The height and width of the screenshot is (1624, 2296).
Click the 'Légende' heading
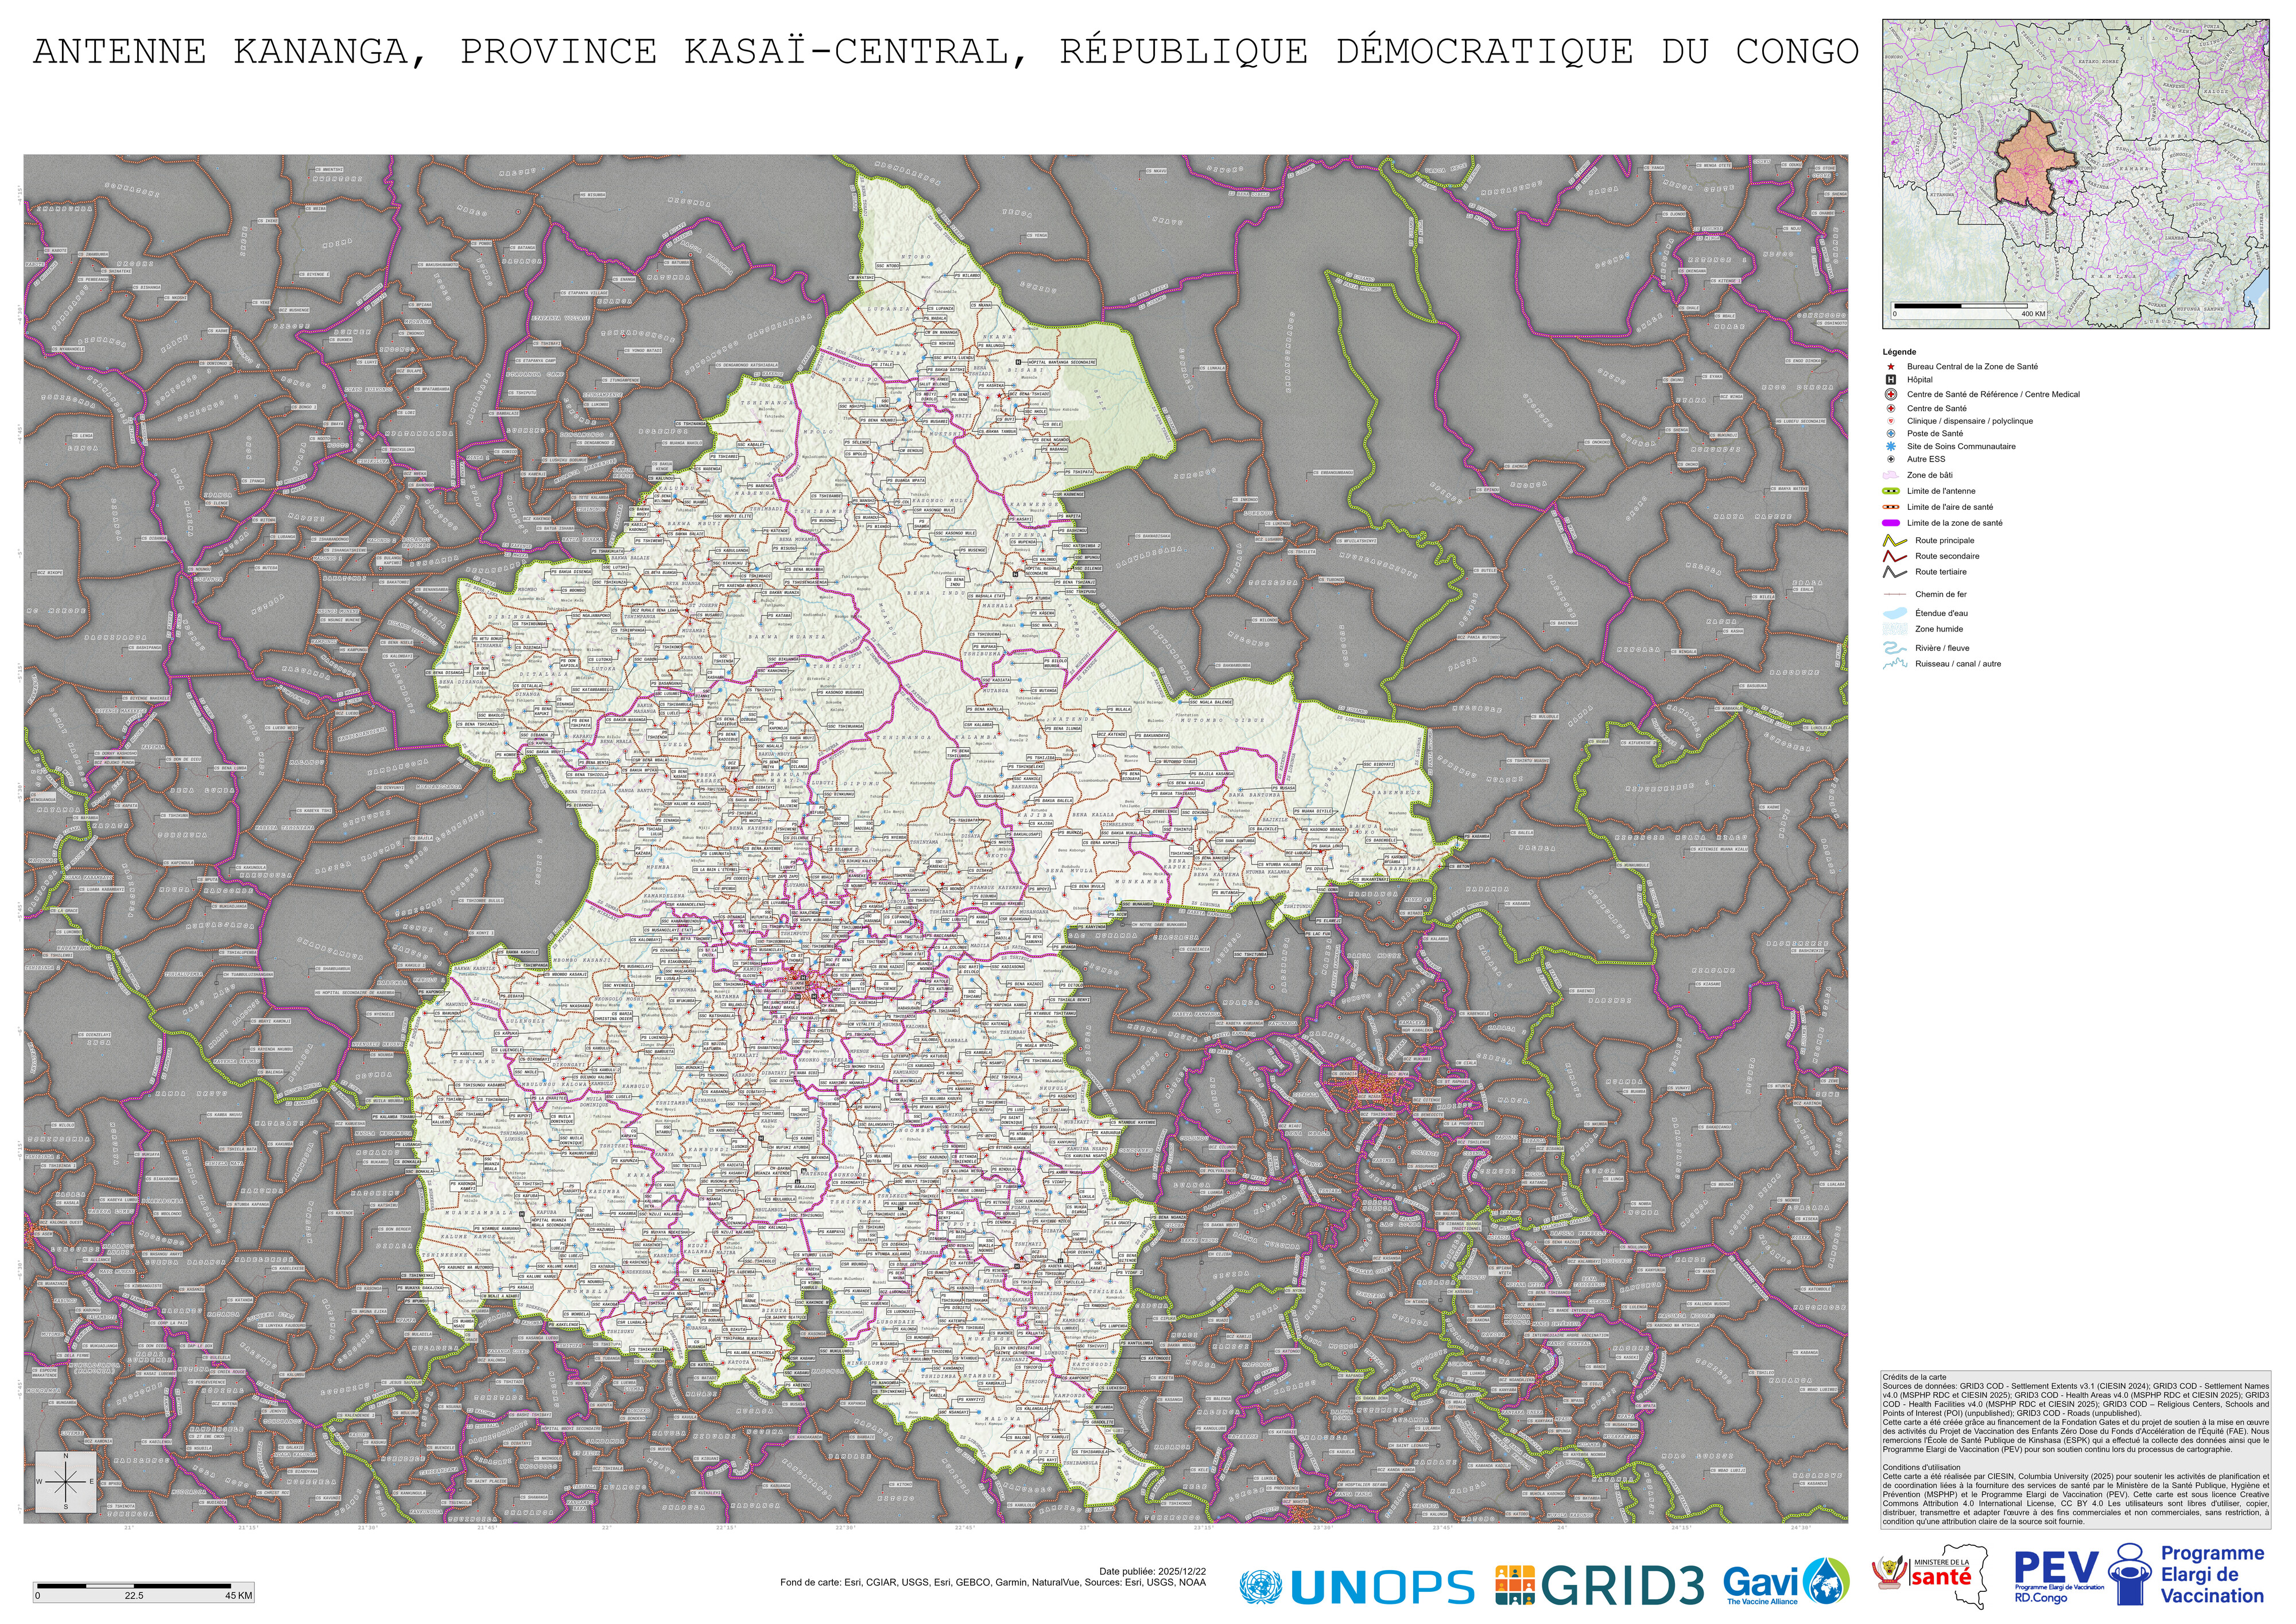[1899, 352]
